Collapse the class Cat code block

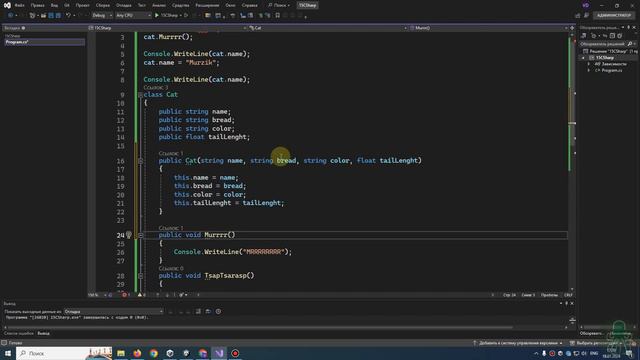pyautogui.click(x=140, y=95)
